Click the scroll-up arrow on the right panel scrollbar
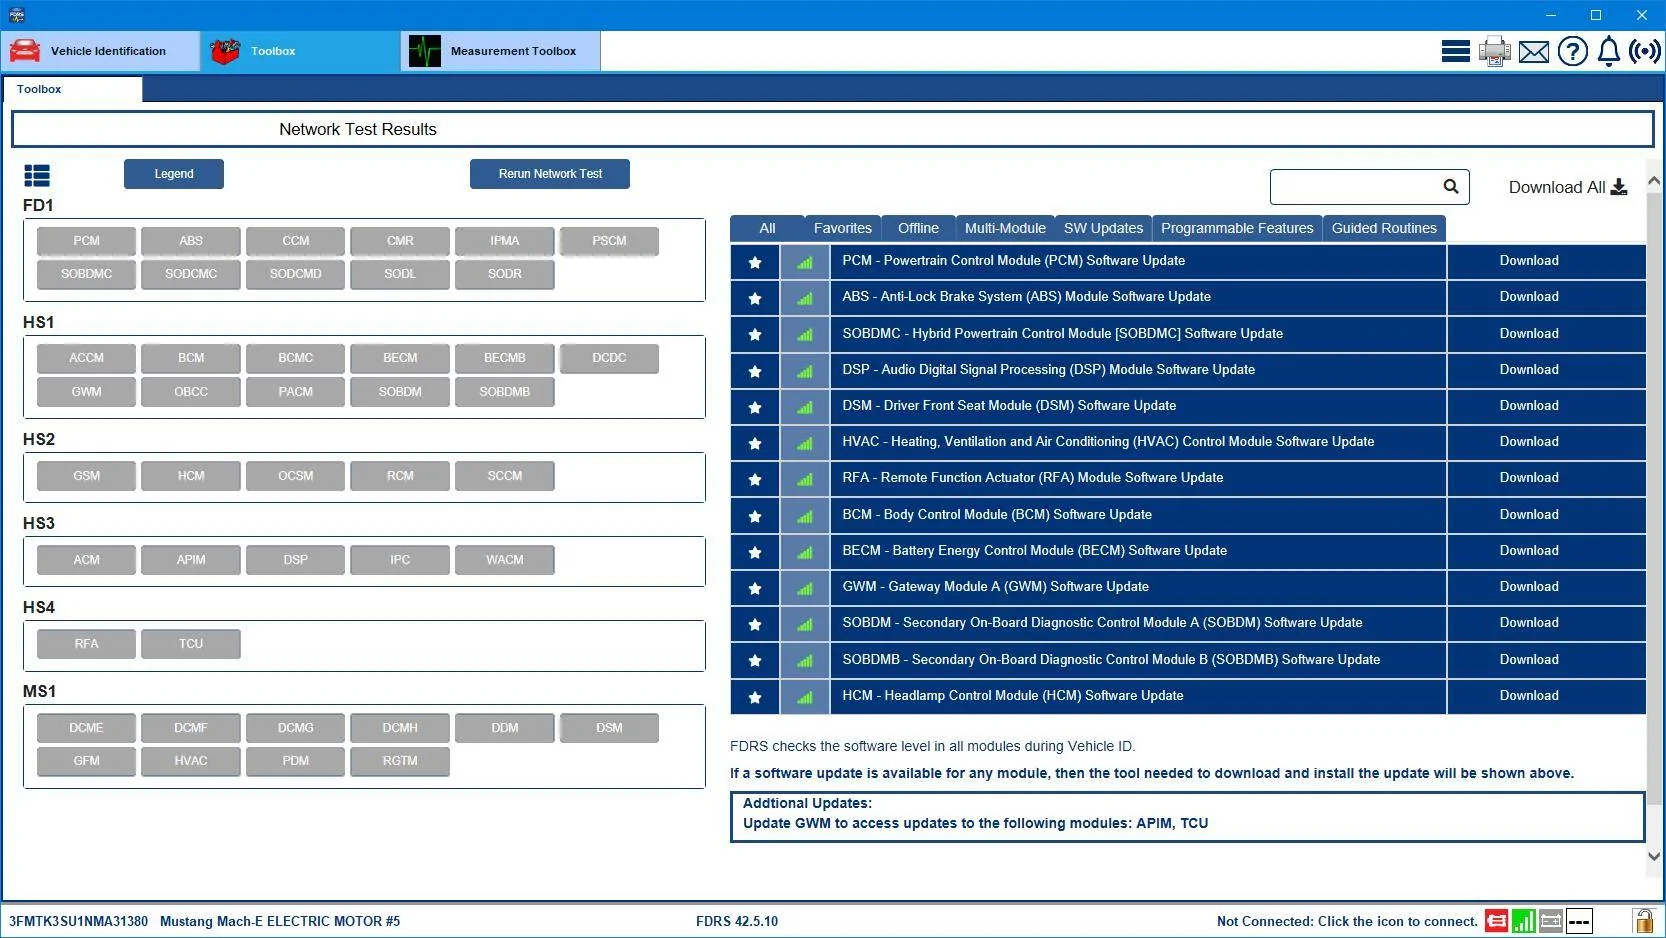 pos(1654,181)
